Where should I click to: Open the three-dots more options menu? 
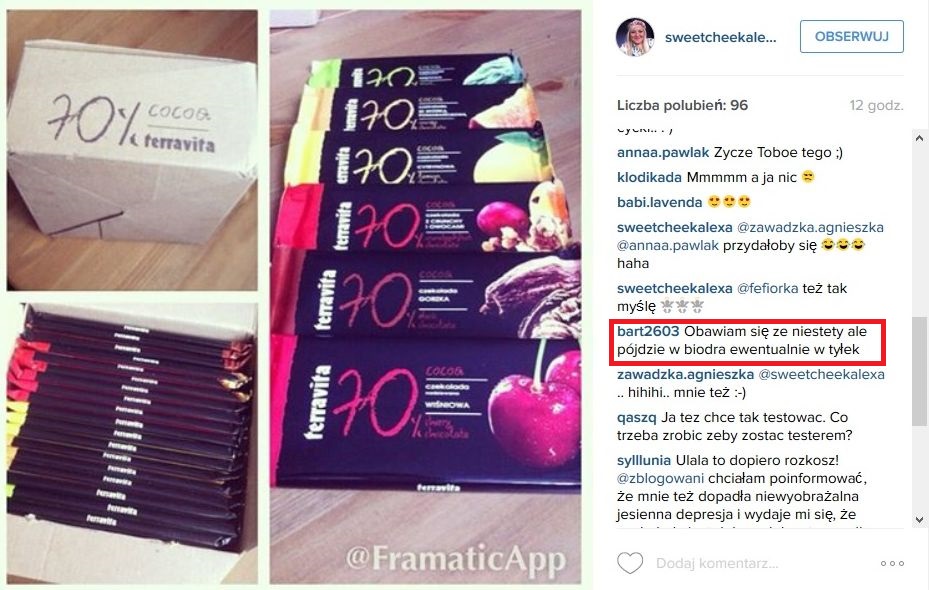892,563
